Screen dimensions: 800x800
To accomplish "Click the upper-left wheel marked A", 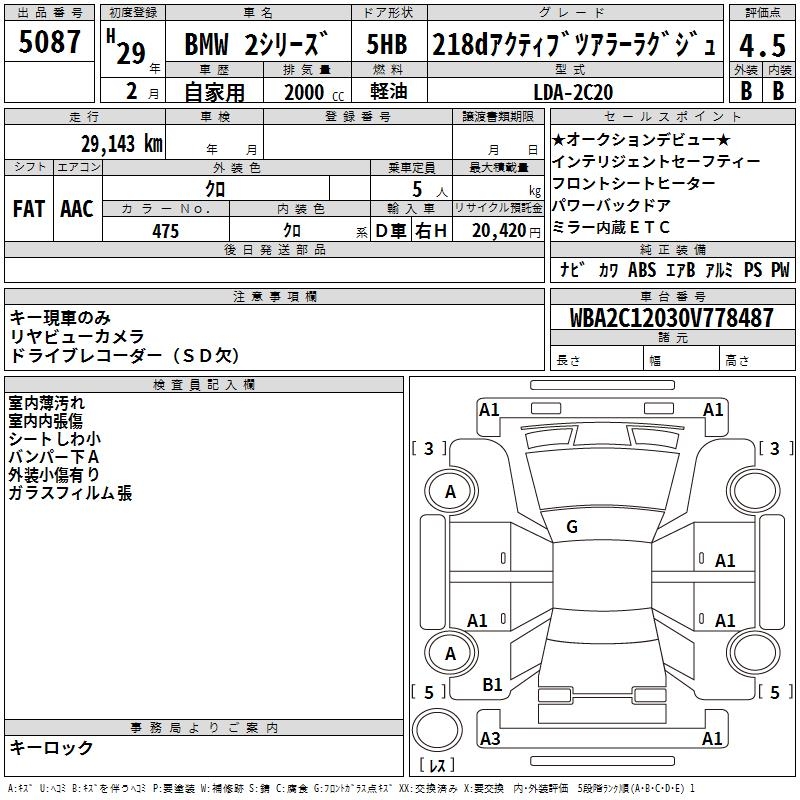I will [451, 491].
